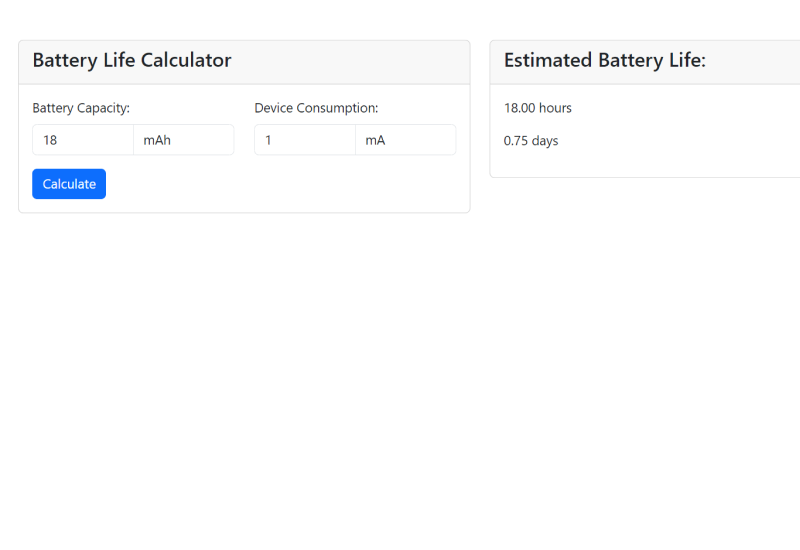Focus the Battery Capacity input field
Viewport: 800px width, 550px height.
83,140
